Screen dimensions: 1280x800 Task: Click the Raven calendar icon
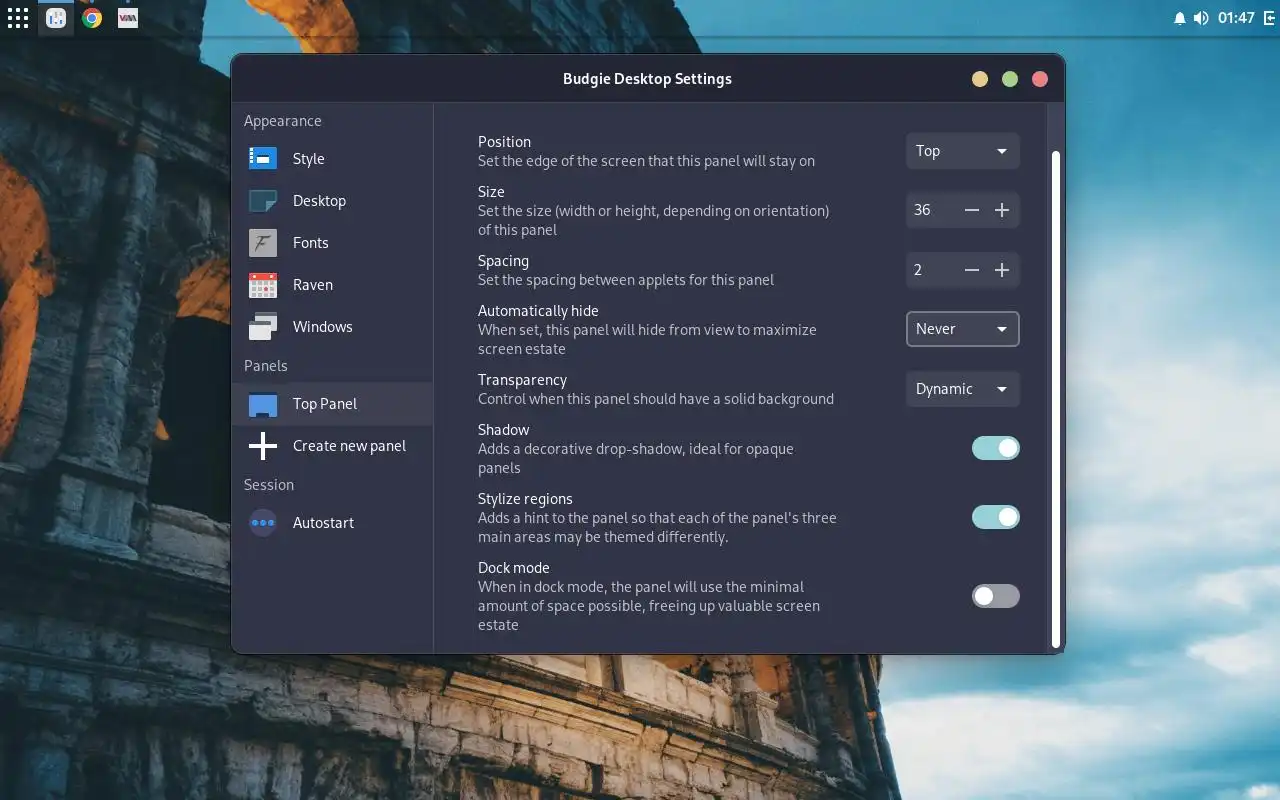coord(263,284)
